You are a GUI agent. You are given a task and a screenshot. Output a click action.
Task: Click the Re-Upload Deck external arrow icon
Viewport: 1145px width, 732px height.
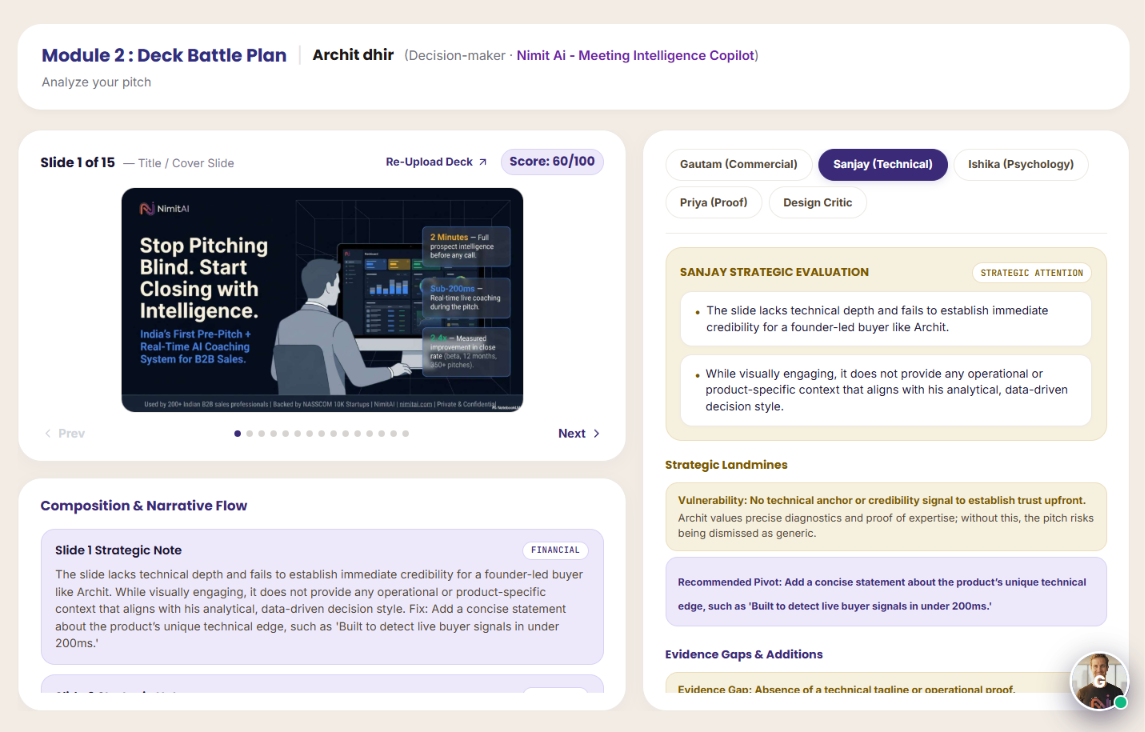(483, 162)
